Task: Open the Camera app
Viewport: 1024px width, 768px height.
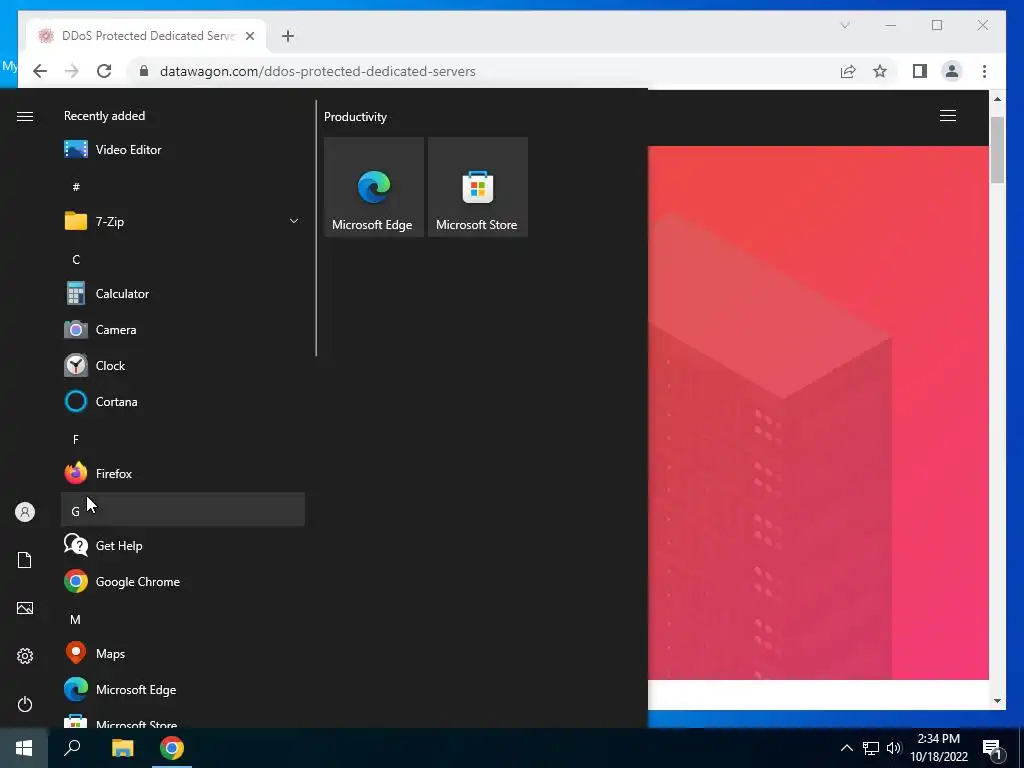Action: click(x=183, y=330)
